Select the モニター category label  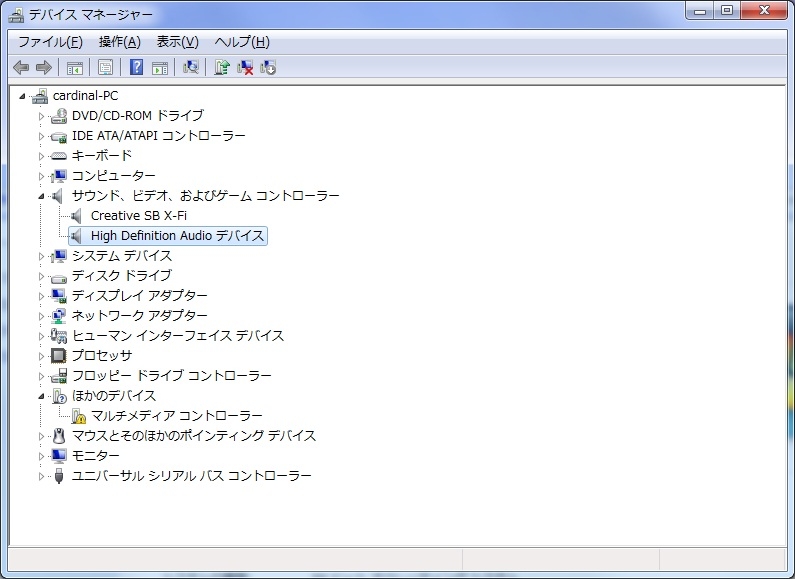(x=95, y=456)
